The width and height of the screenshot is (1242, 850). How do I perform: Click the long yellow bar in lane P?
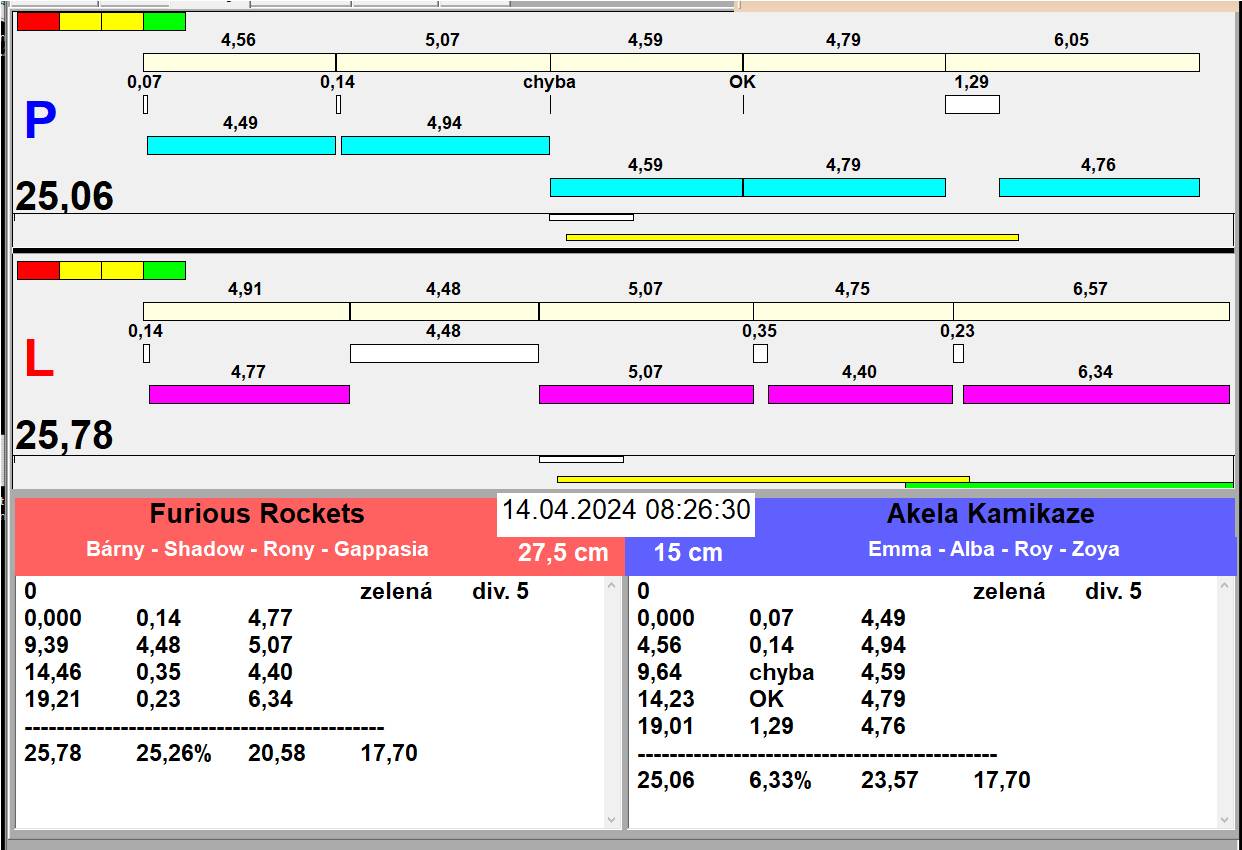coord(792,237)
